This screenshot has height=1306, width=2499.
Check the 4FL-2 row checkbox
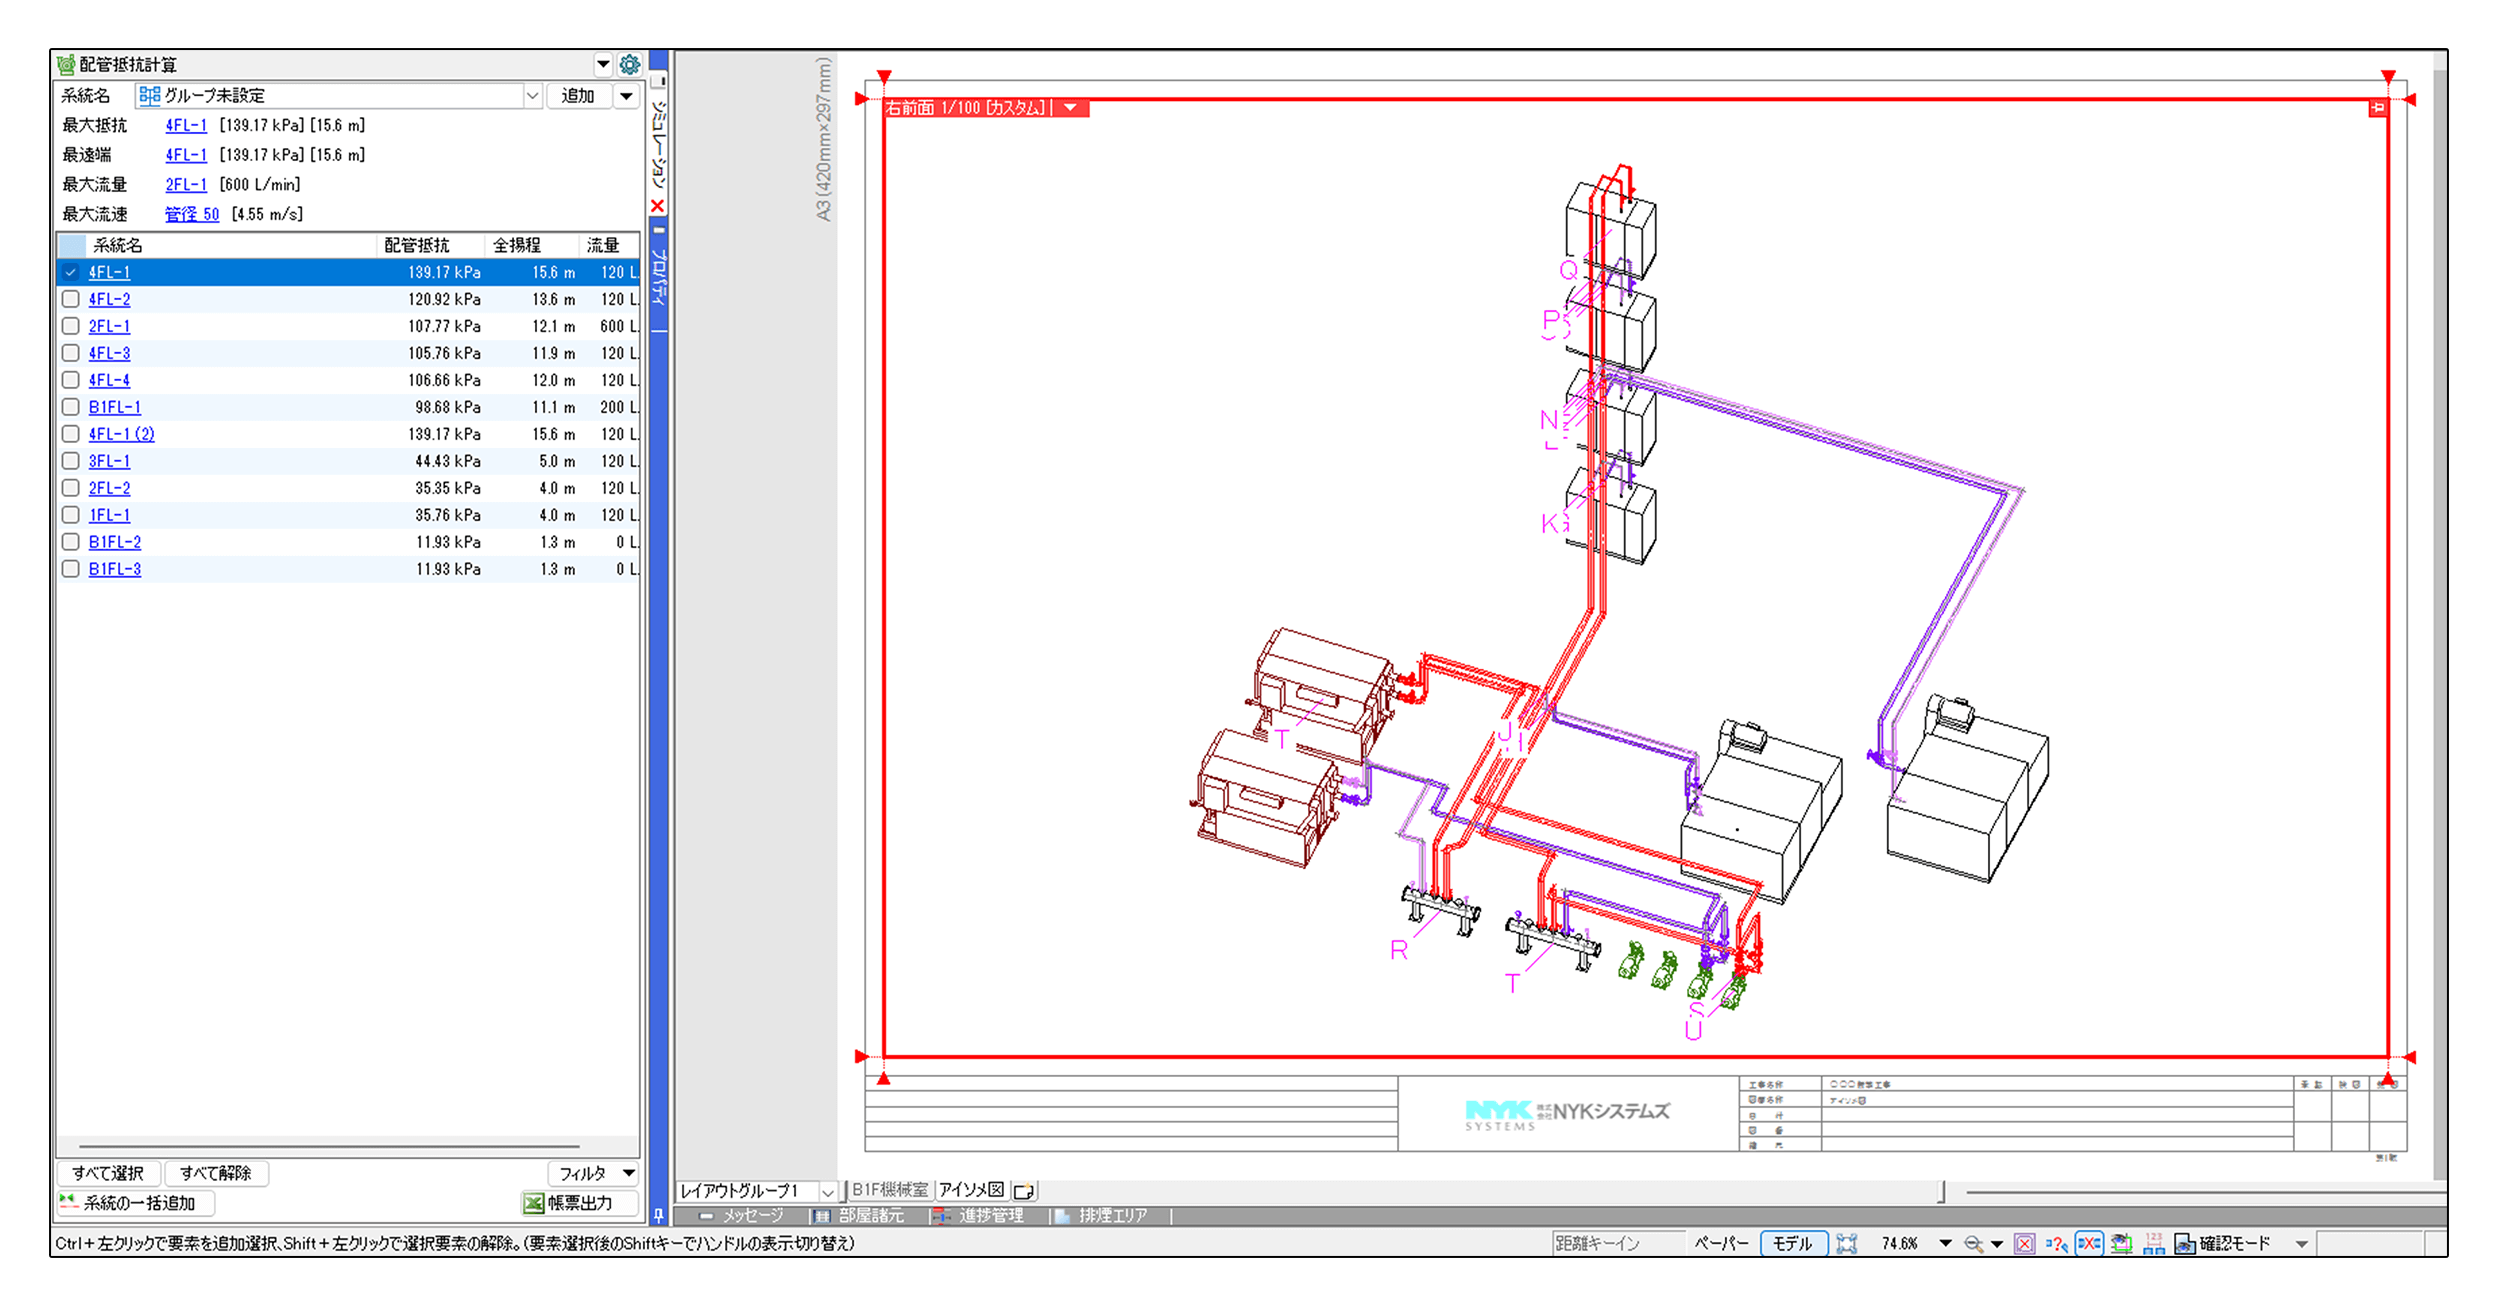(71, 299)
